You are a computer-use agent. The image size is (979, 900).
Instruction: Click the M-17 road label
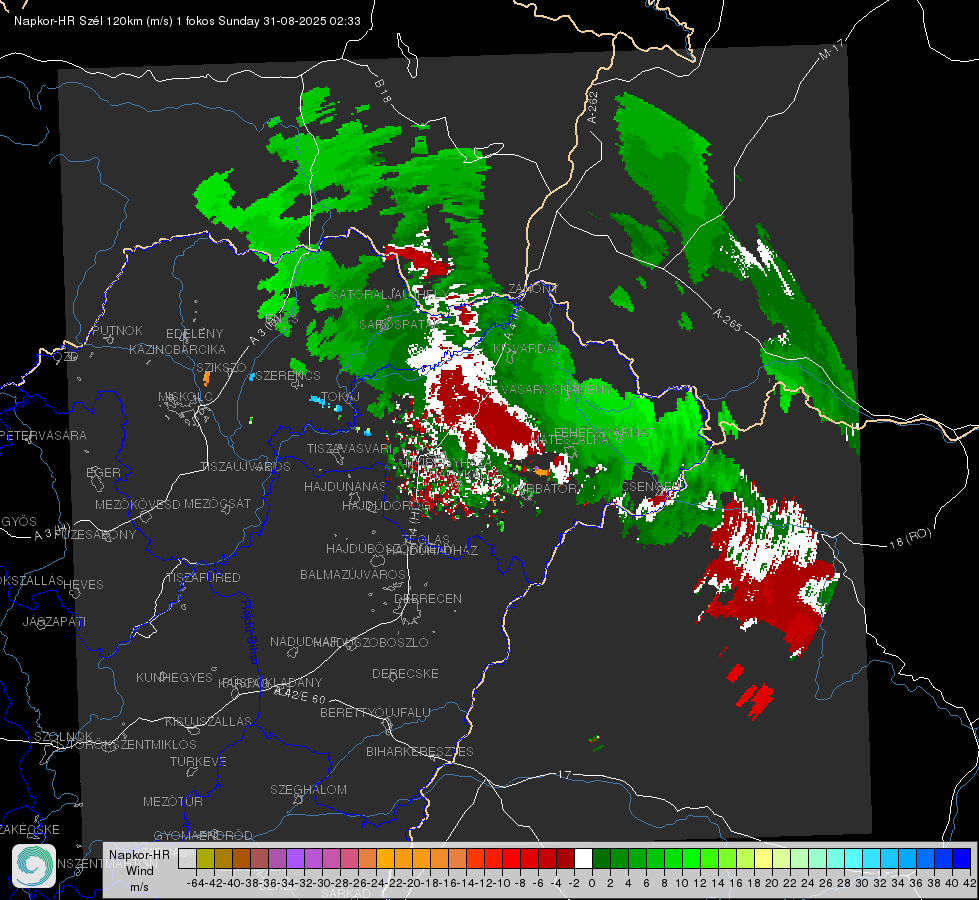coord(831,49)
